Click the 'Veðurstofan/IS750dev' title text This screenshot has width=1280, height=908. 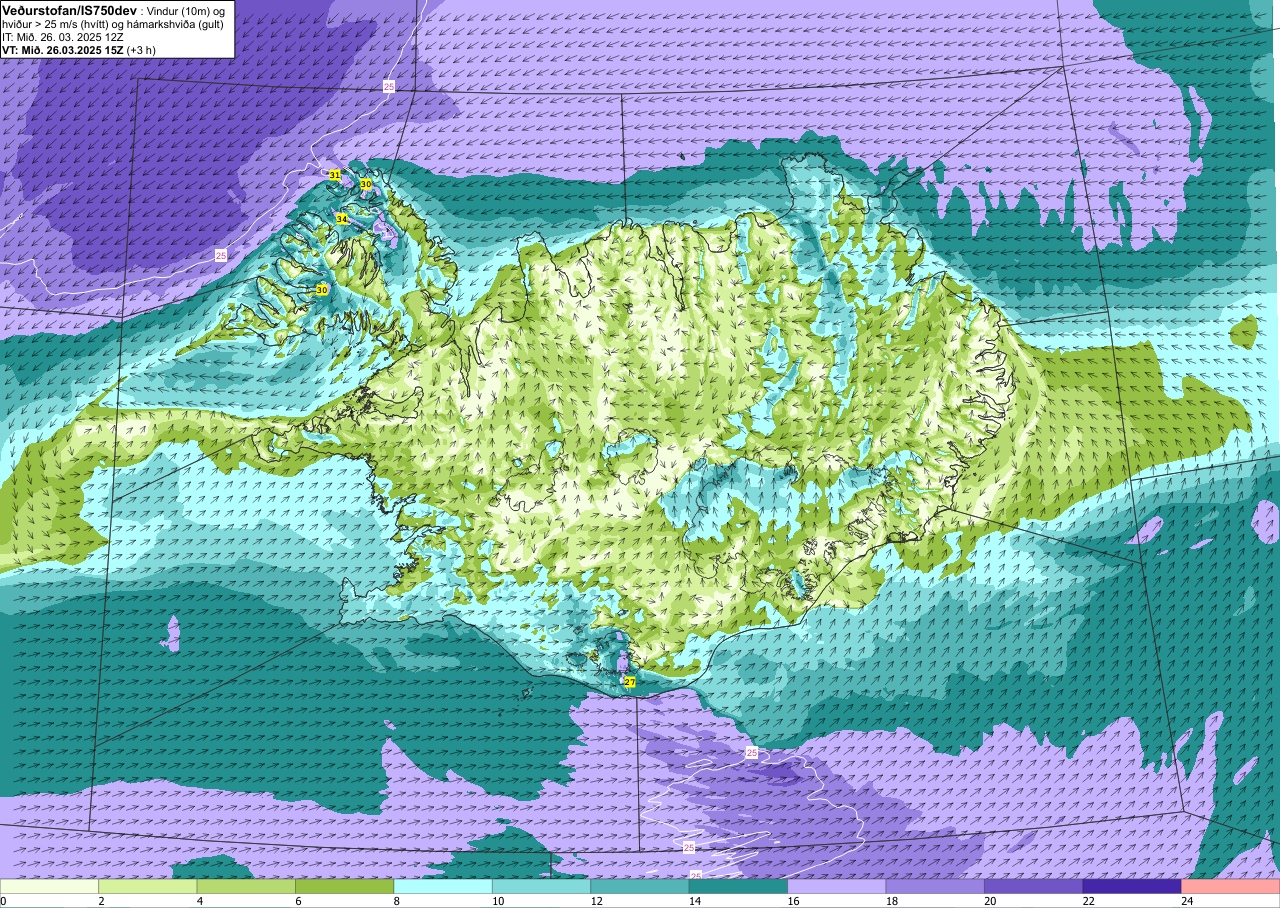pyautogui.click(x=69, y=9)
